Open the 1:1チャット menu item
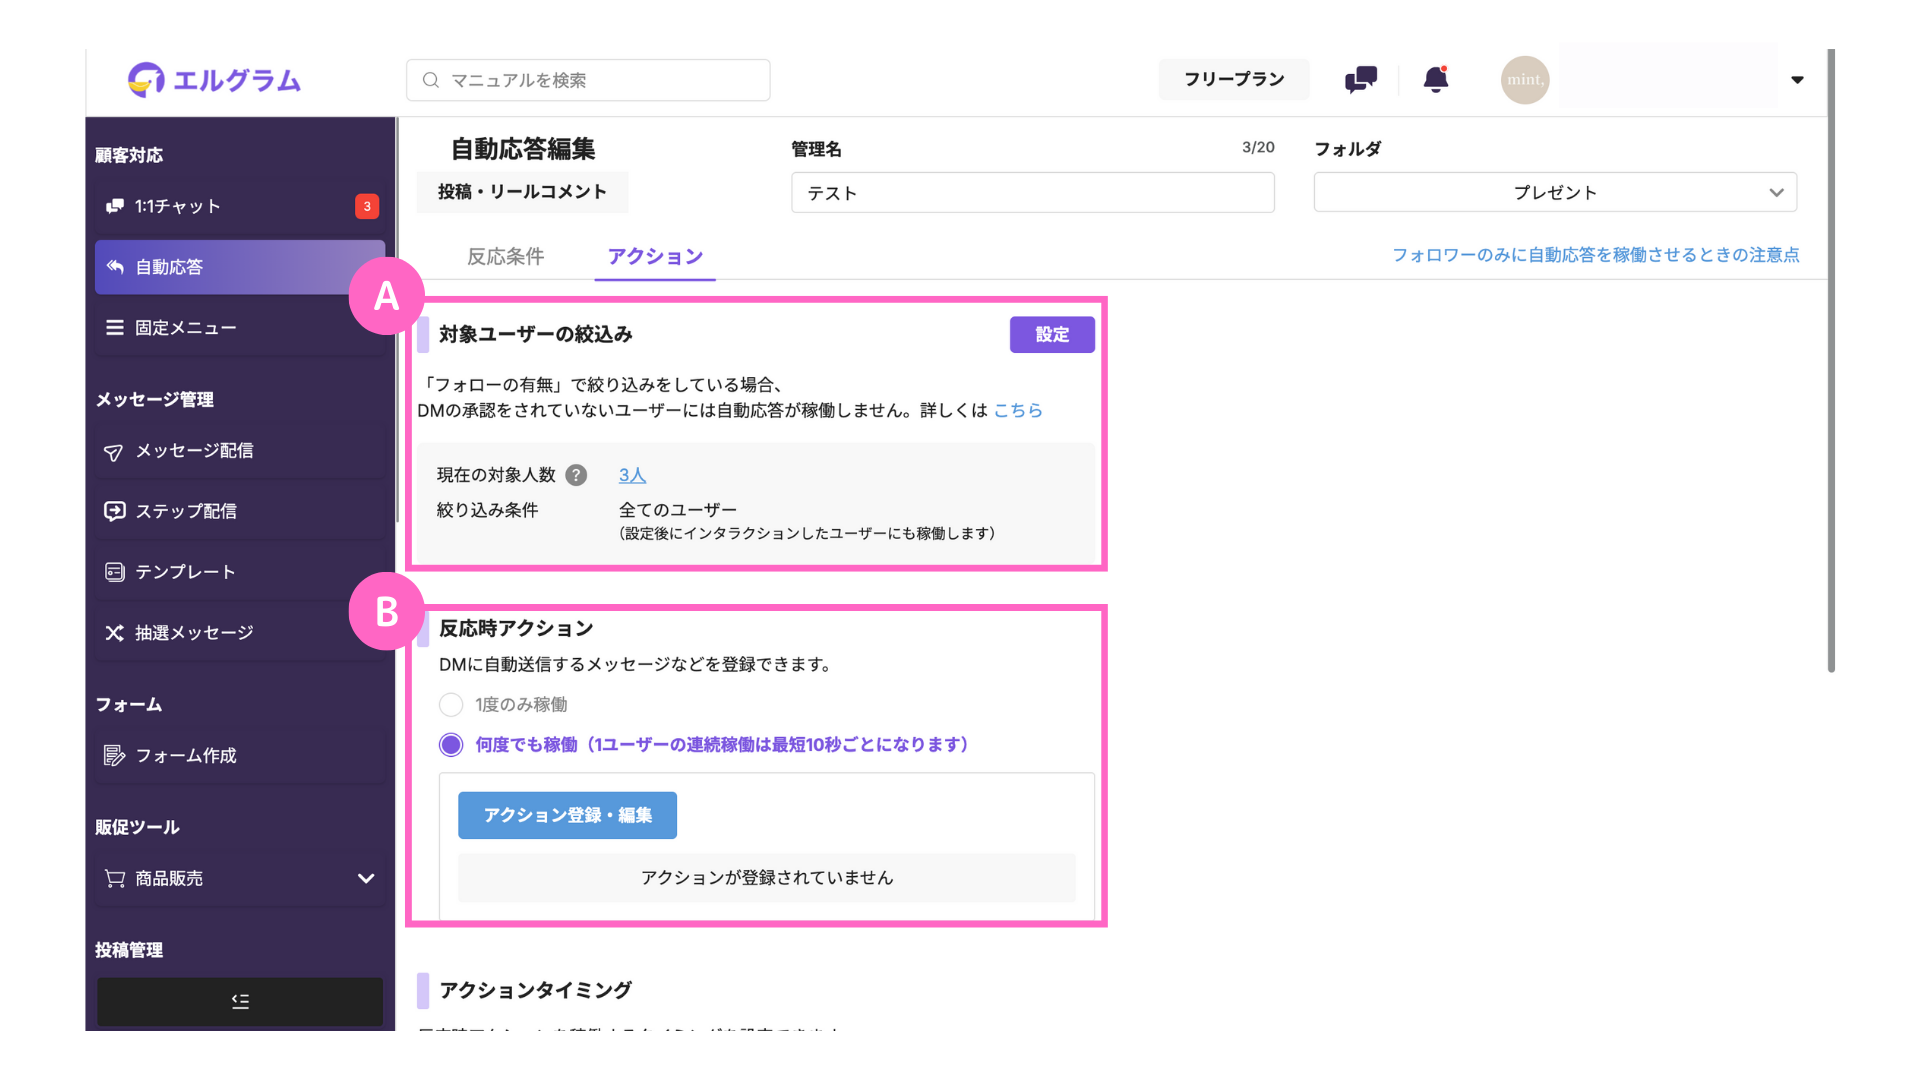The image size is (1920, 1080). tap(240, 206)
